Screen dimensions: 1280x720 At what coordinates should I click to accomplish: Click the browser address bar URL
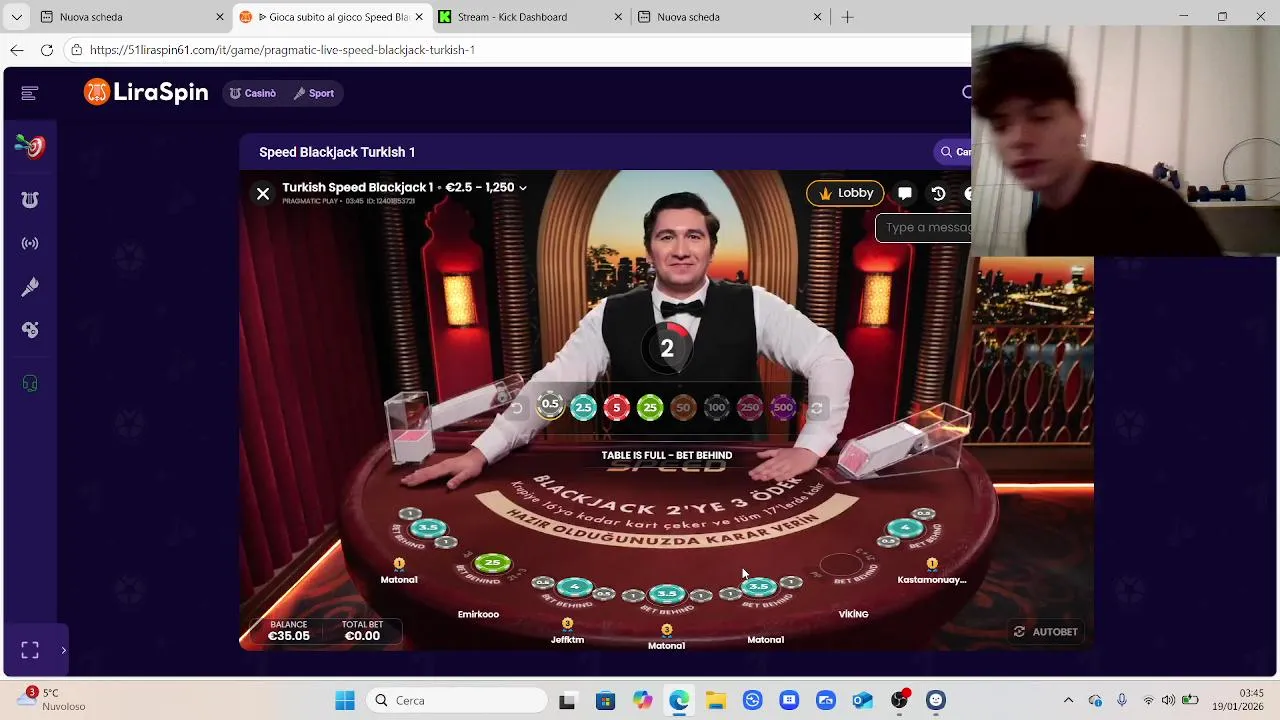click(x=282, y=50)
